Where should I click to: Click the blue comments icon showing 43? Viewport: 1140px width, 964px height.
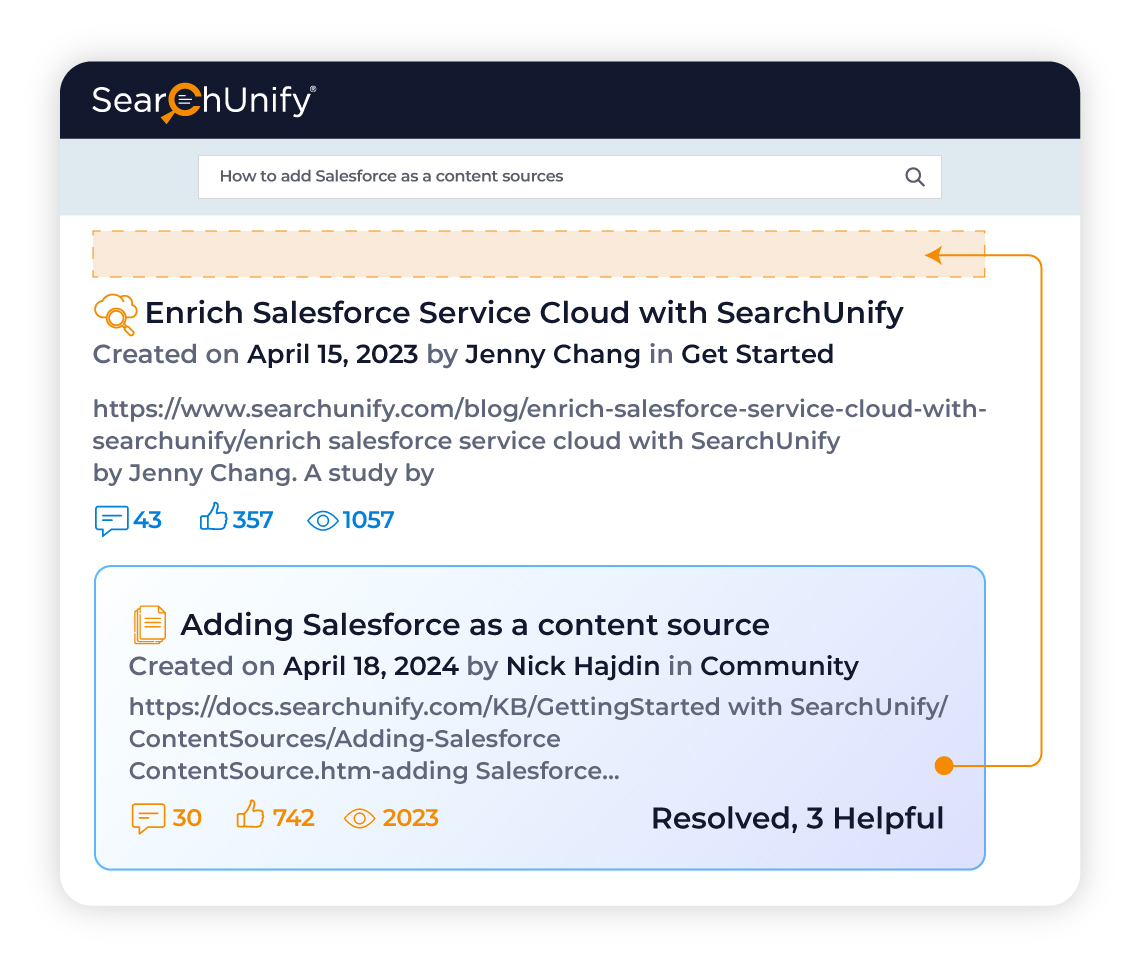click(x=111, y=521)
